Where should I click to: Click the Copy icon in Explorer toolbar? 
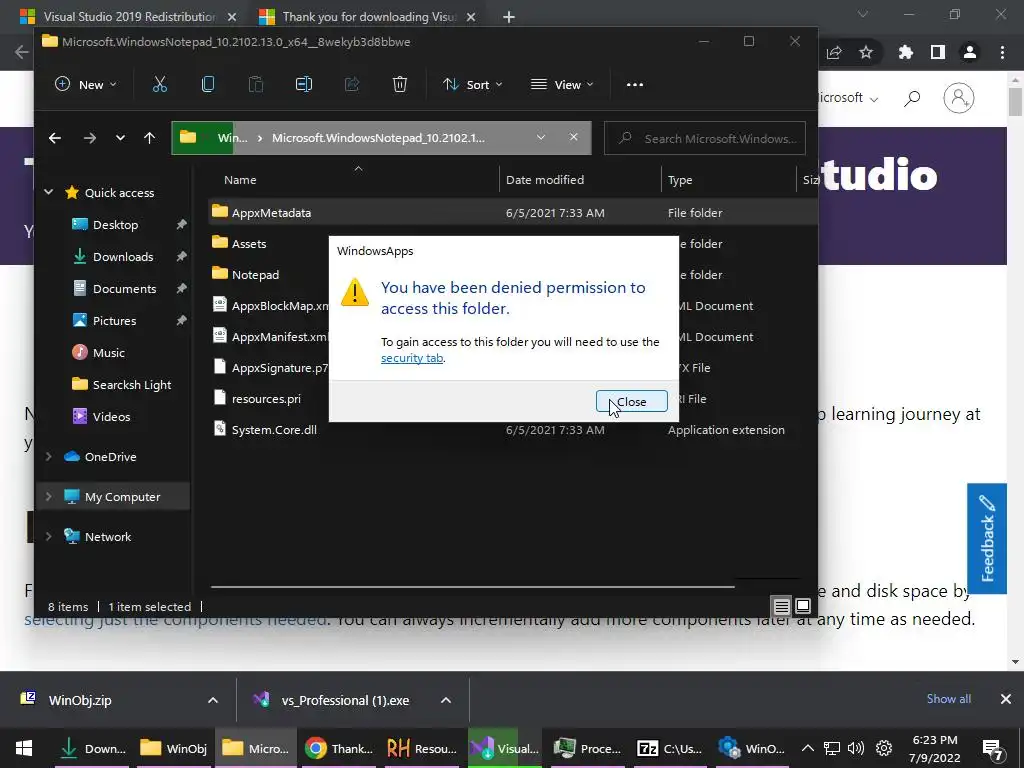(x=208, y=84)
